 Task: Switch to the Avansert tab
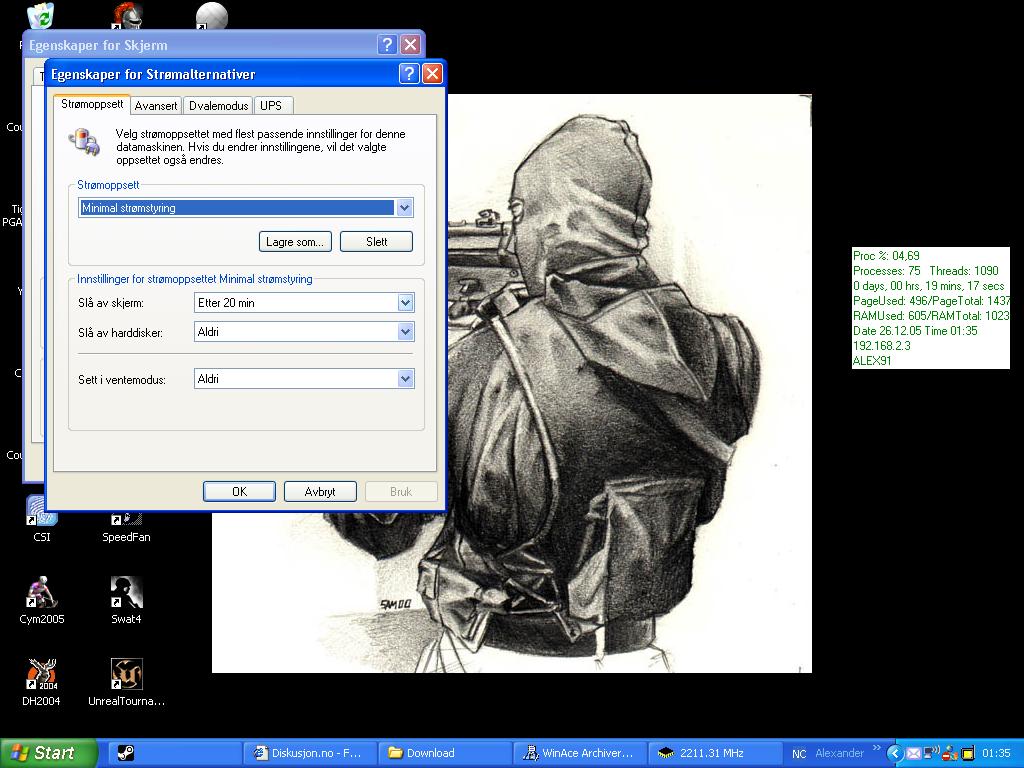(x=156, y=106)
